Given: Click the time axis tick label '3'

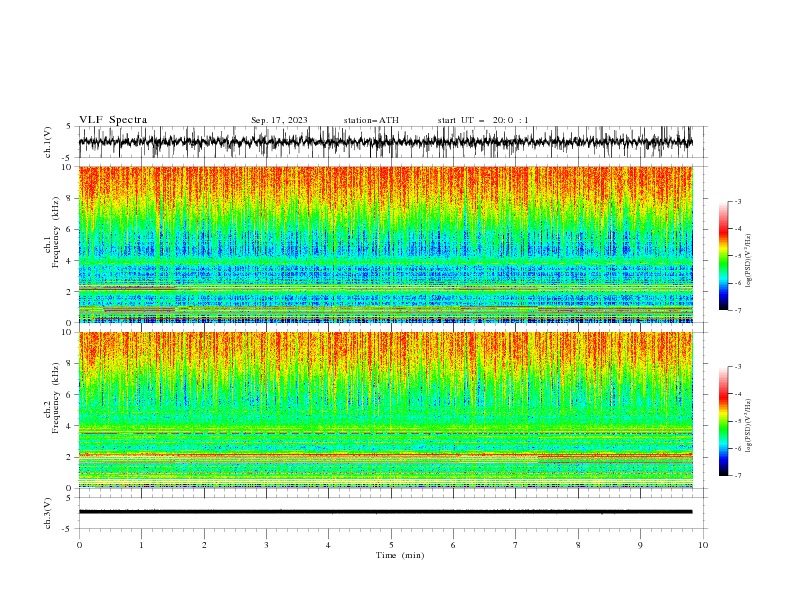Looking at the screenshot, I should [x=266, y=545].
